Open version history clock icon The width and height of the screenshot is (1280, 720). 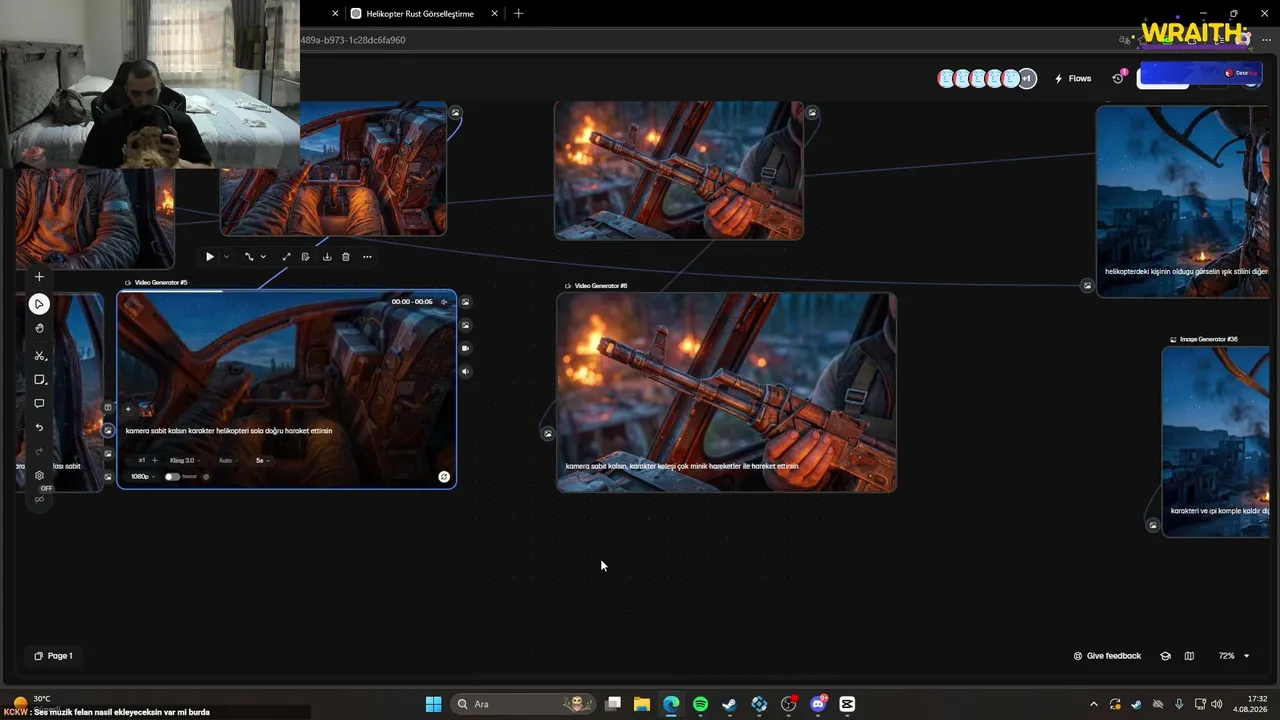coord(1118,79)
